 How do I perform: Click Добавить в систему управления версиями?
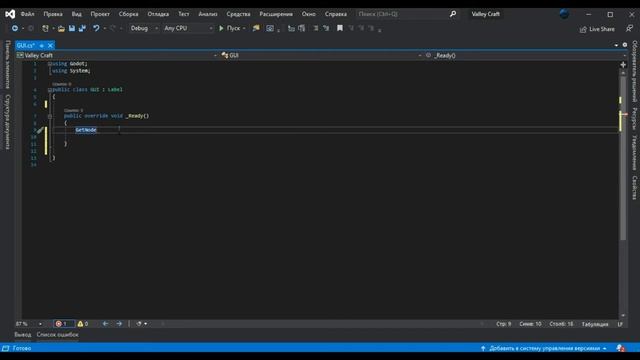(543, 348)
